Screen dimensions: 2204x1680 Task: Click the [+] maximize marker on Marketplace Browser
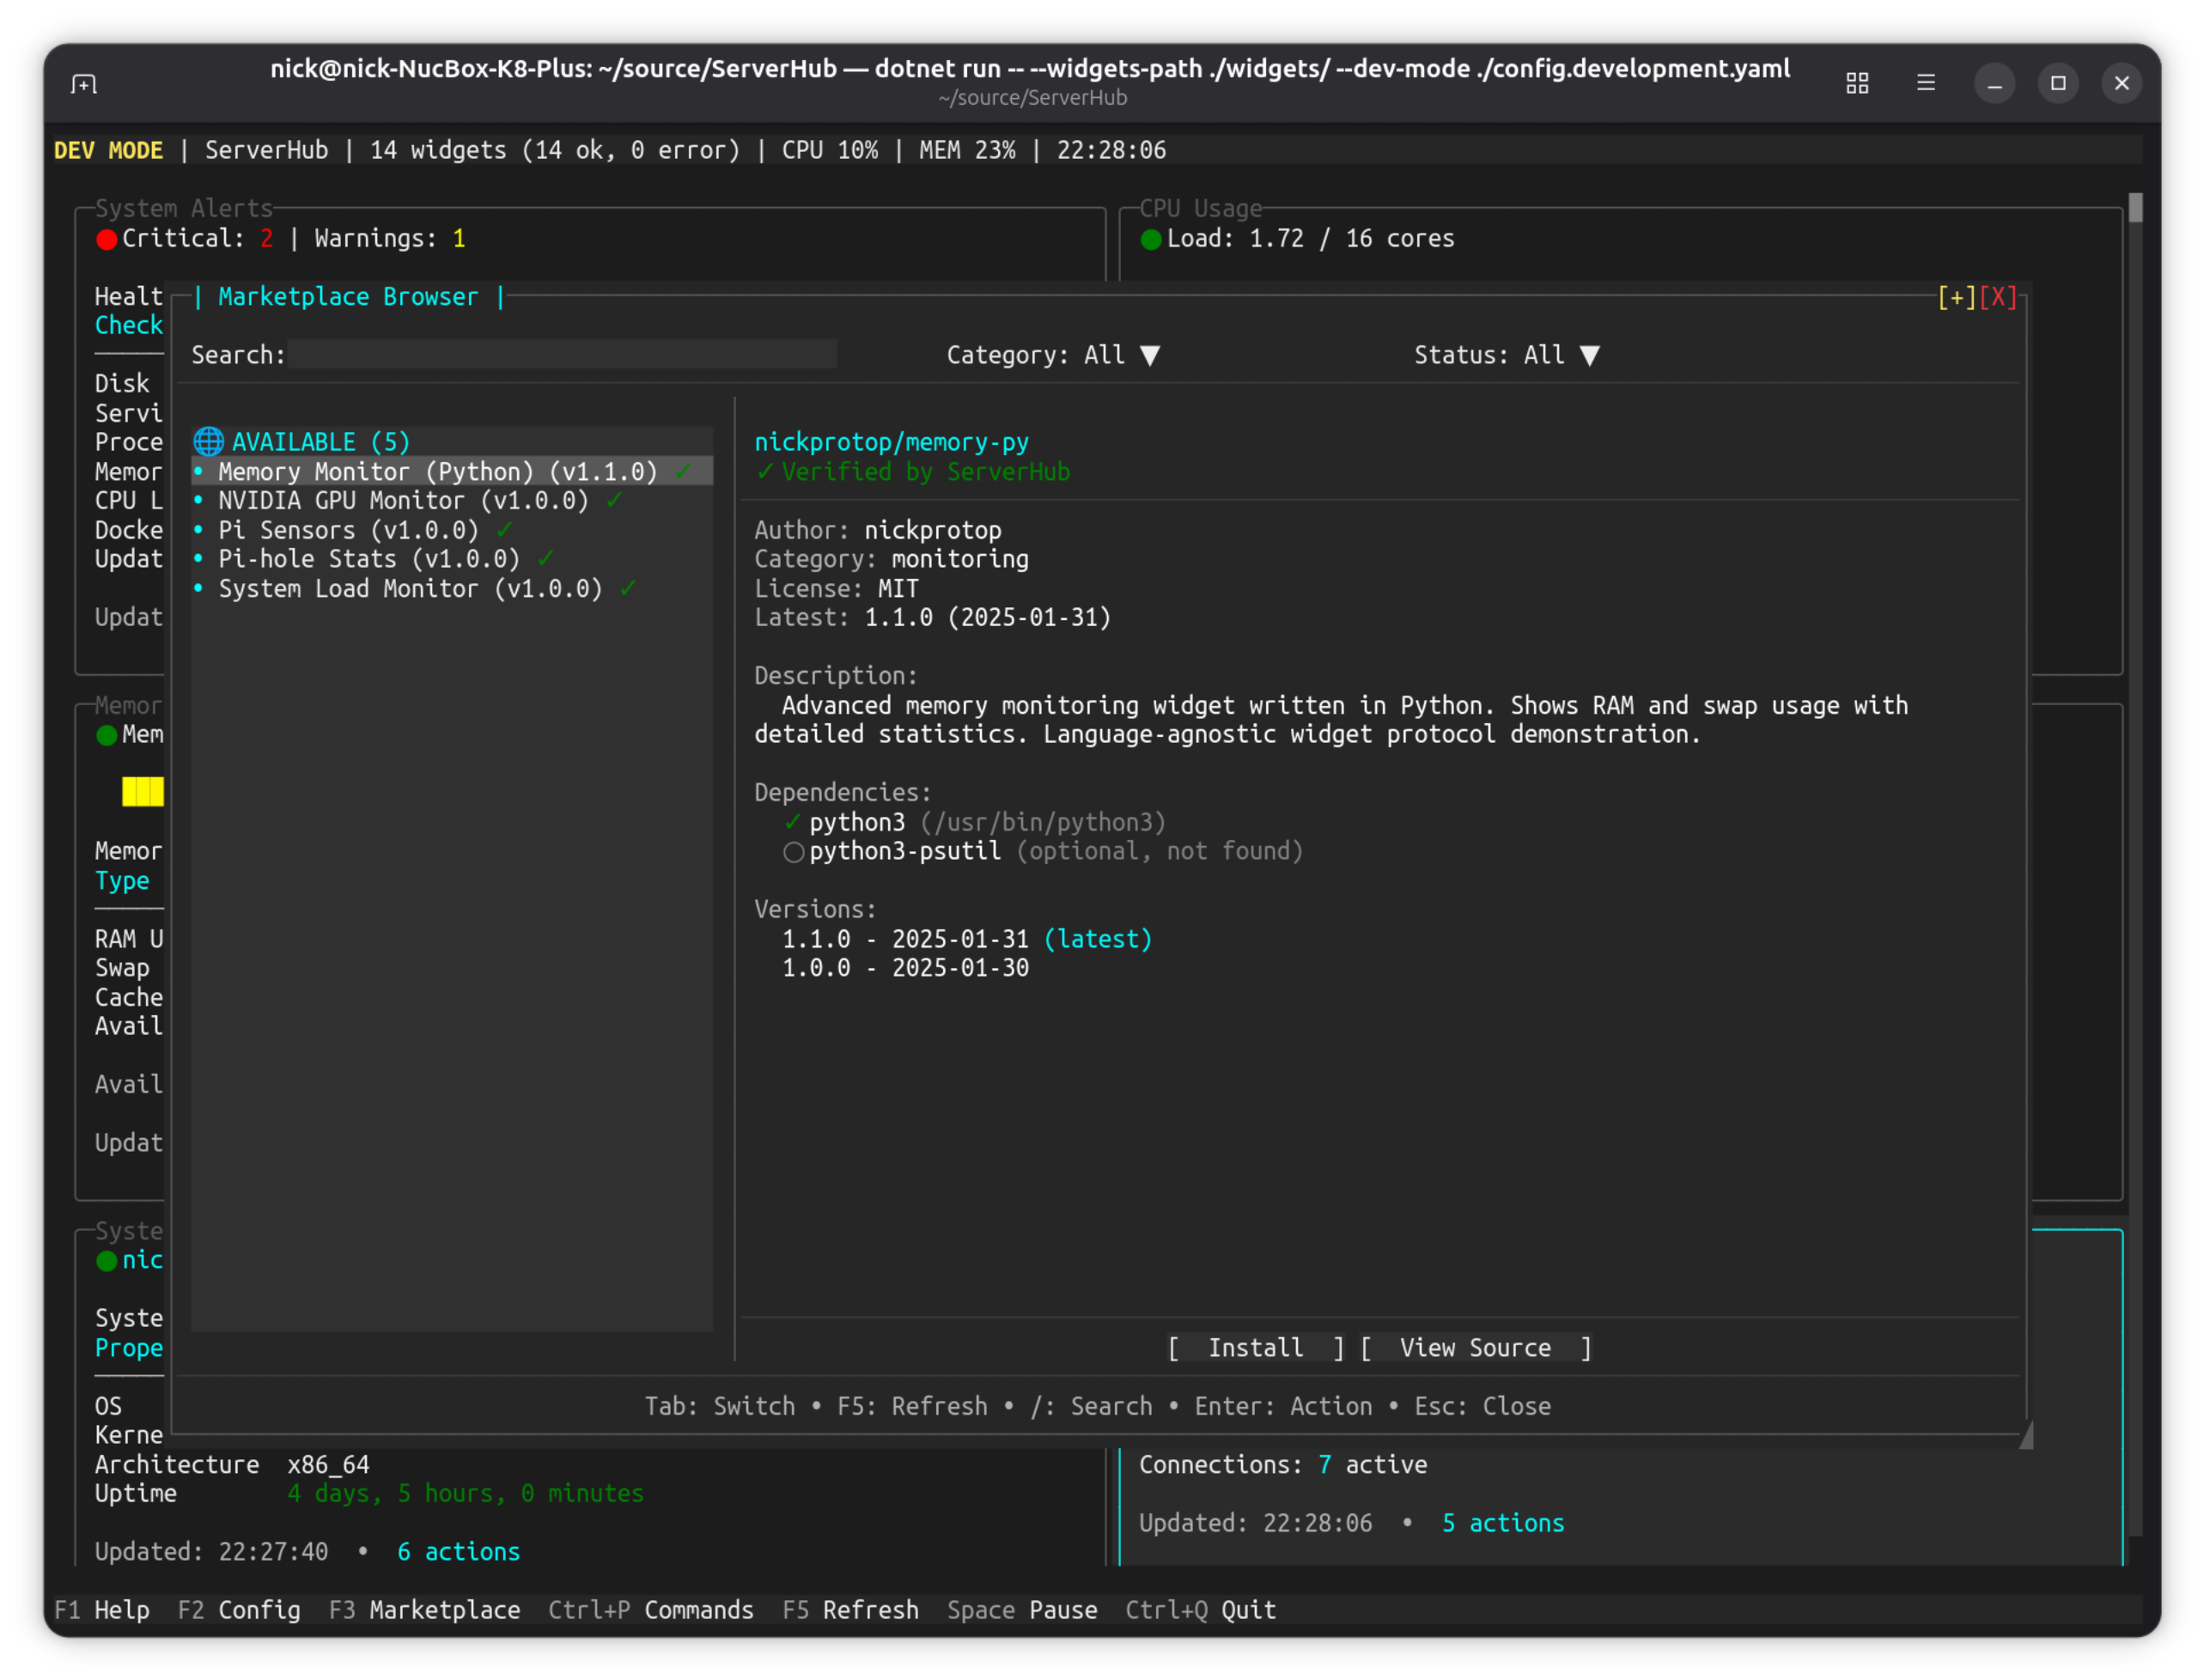[x=1956, y=297]
